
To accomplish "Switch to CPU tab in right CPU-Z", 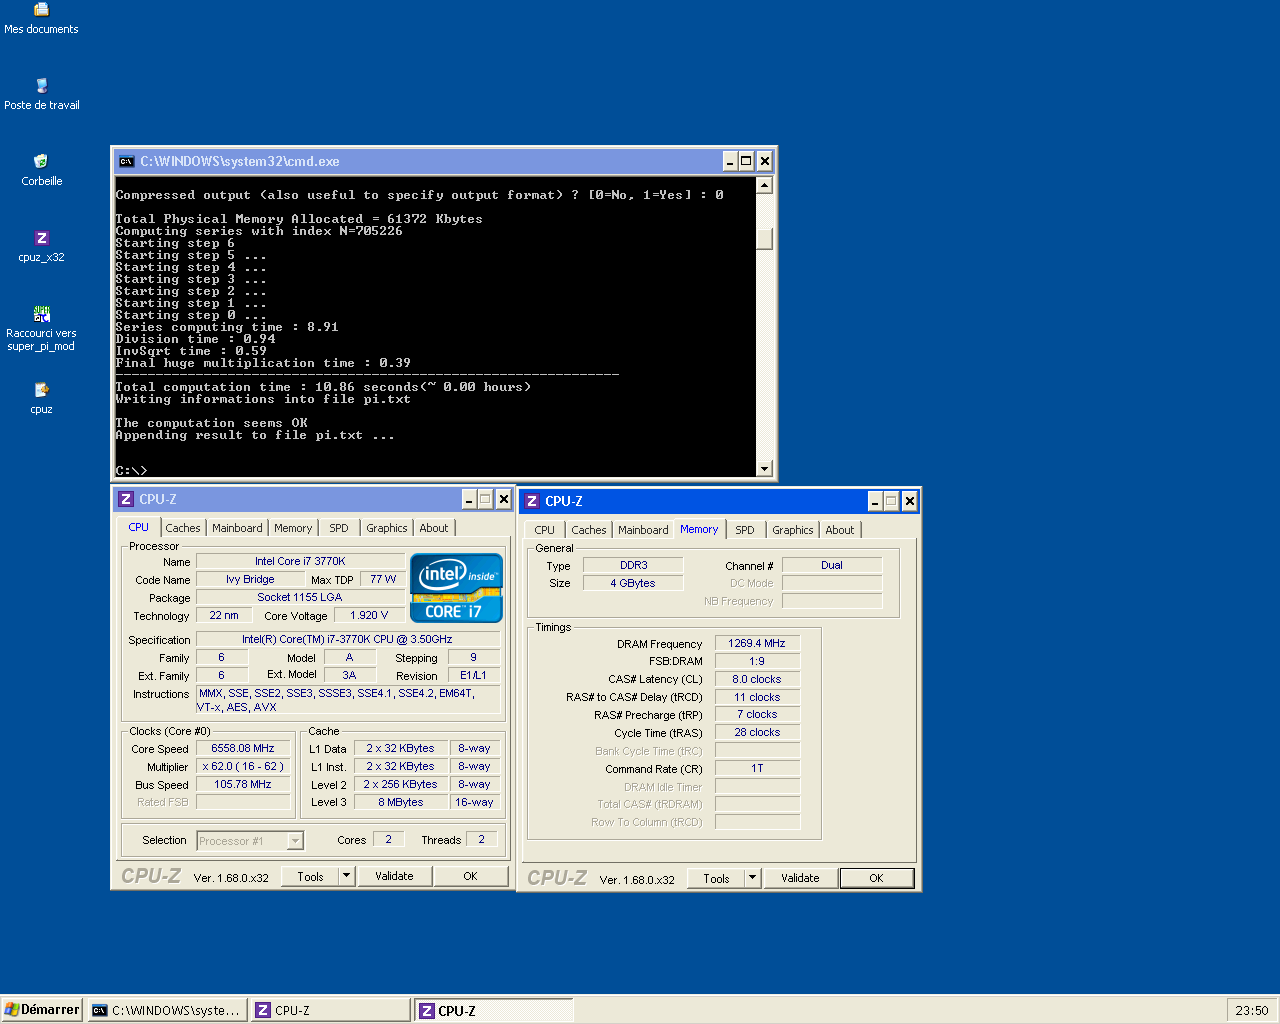I will point(545,530).
